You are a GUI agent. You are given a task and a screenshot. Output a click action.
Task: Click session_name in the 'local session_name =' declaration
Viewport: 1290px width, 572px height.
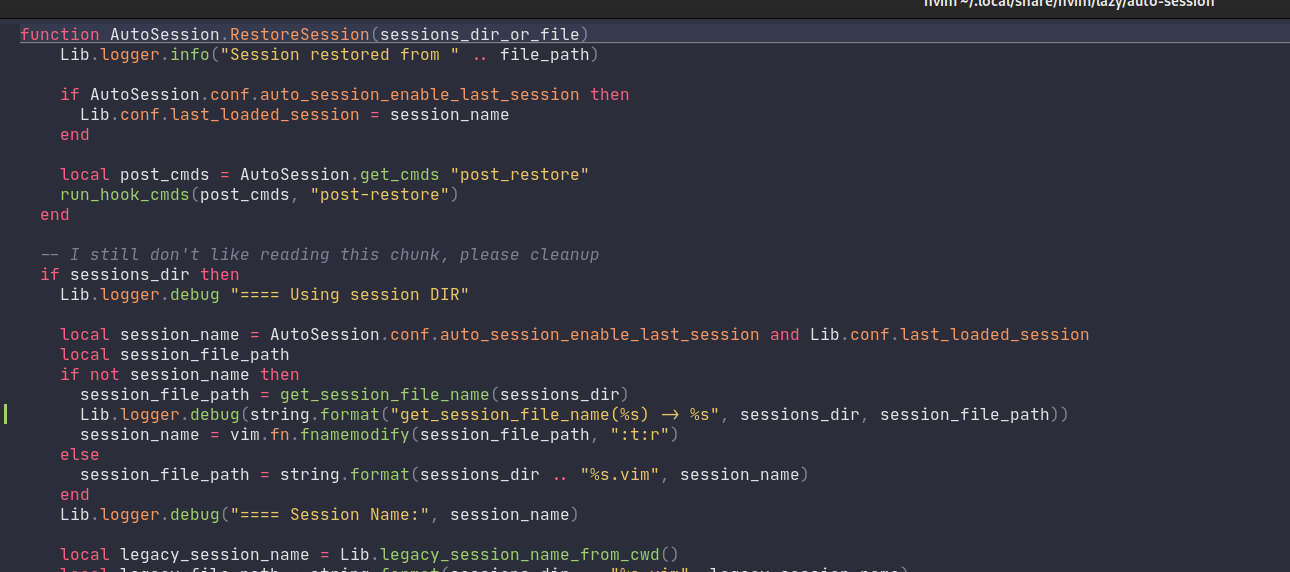tap(180, 335)
